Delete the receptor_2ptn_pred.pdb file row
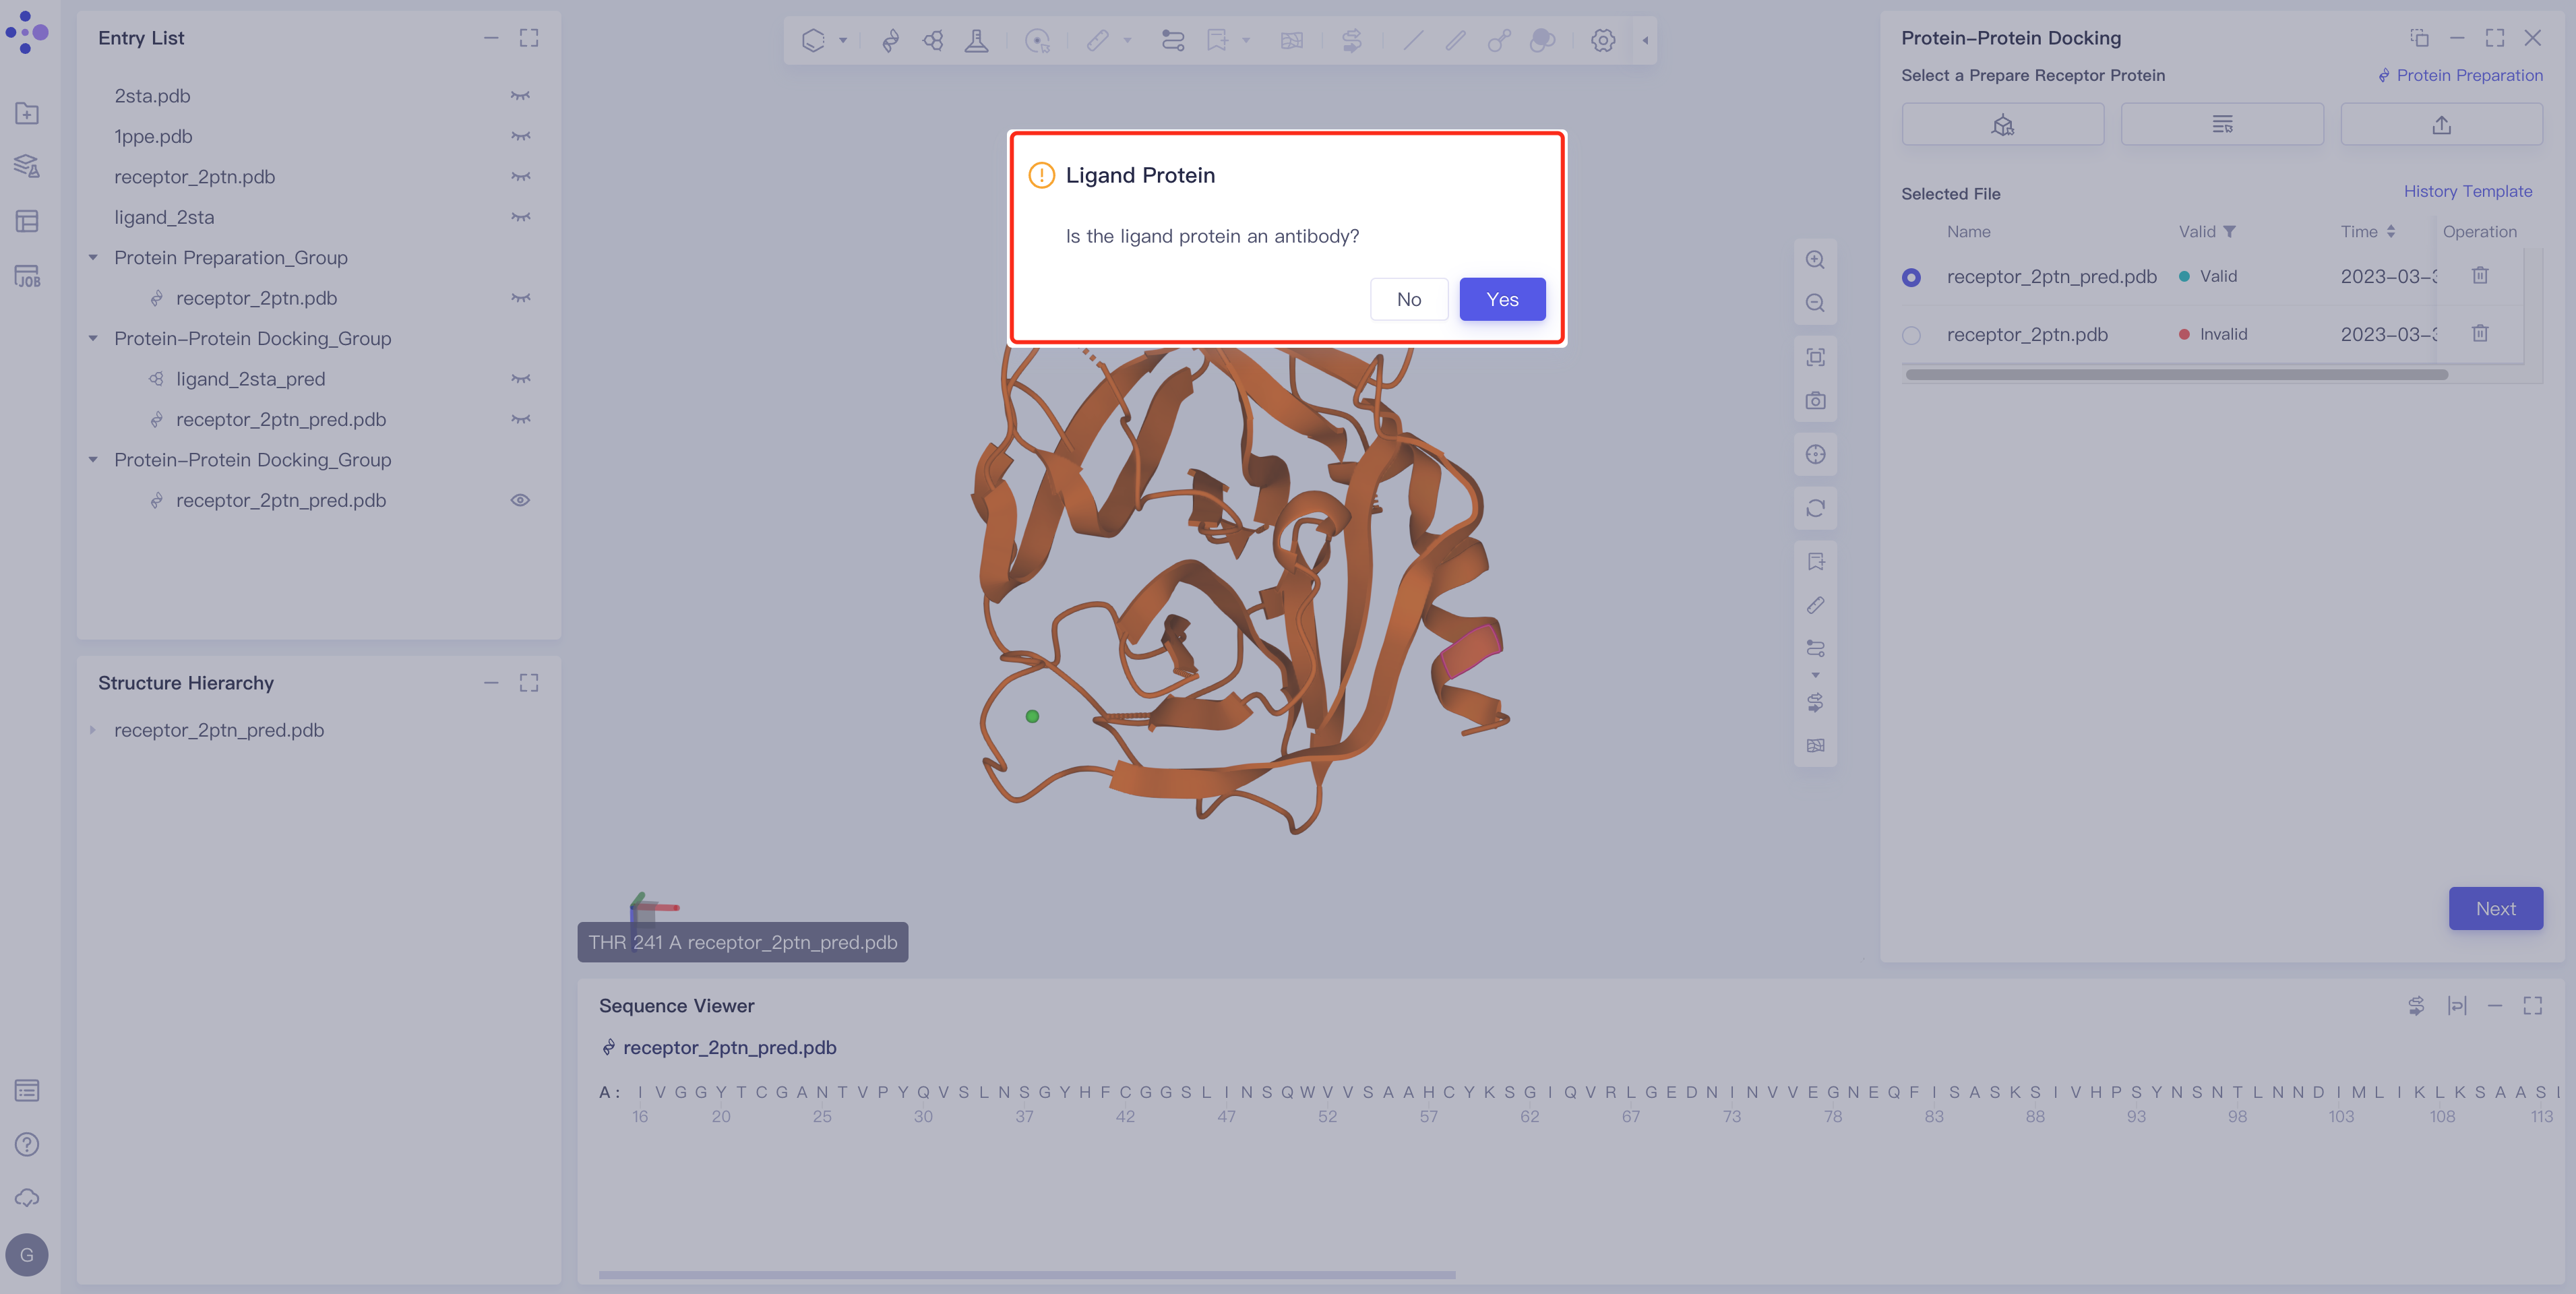The width and height of the screenshot is (2576, 1294). click(x=2480, y=275)
